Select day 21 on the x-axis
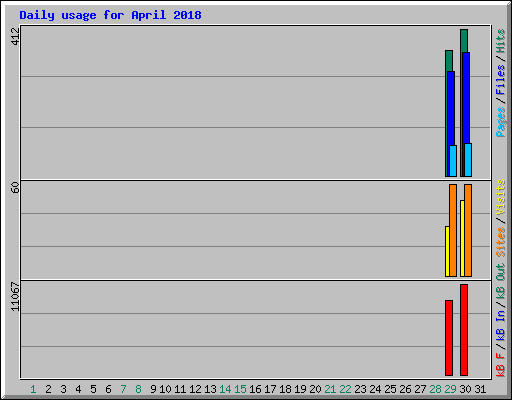 coord(330,389)
